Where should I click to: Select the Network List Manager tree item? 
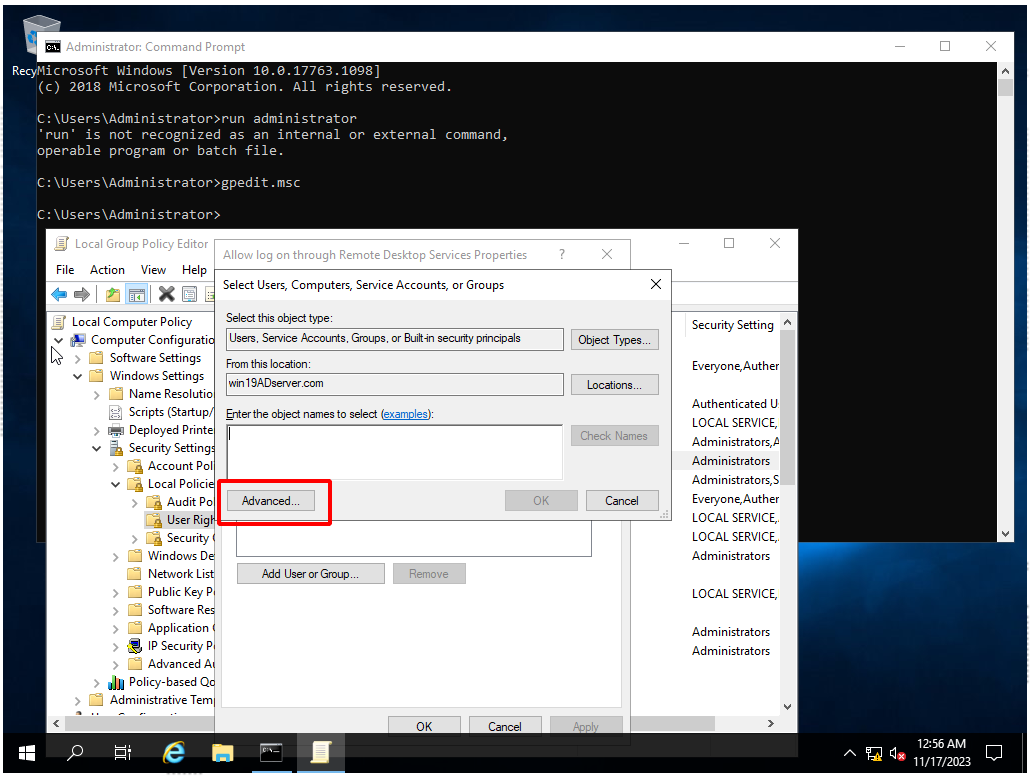pos(181,574)
